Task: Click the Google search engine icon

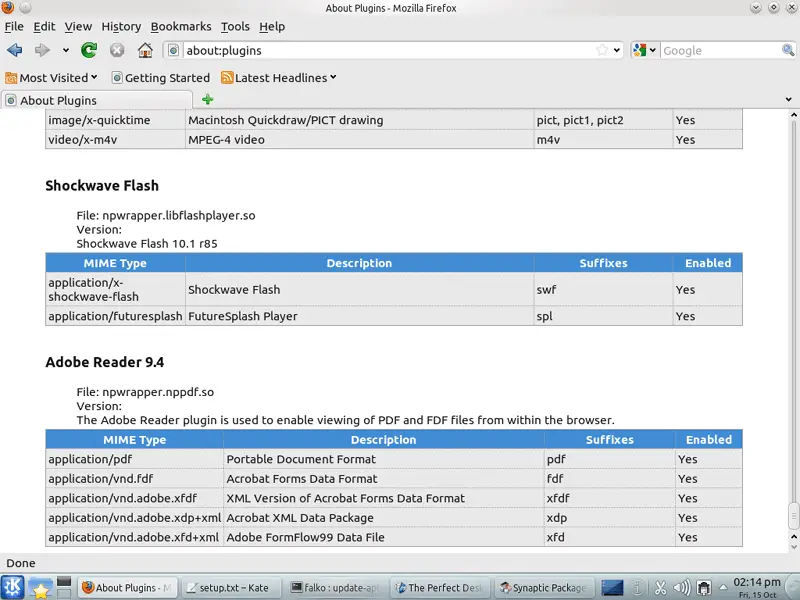Action: click(639, 50)
